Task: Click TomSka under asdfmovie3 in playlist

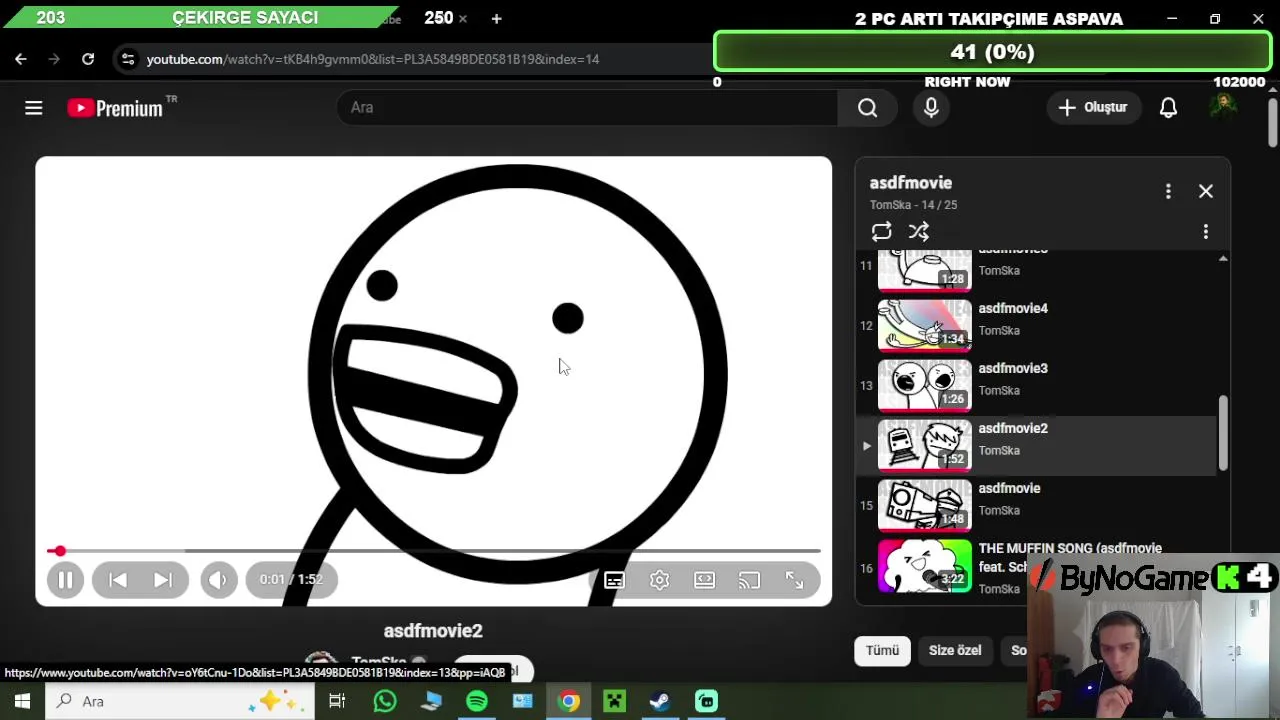Action: click(x=999, y=391)
